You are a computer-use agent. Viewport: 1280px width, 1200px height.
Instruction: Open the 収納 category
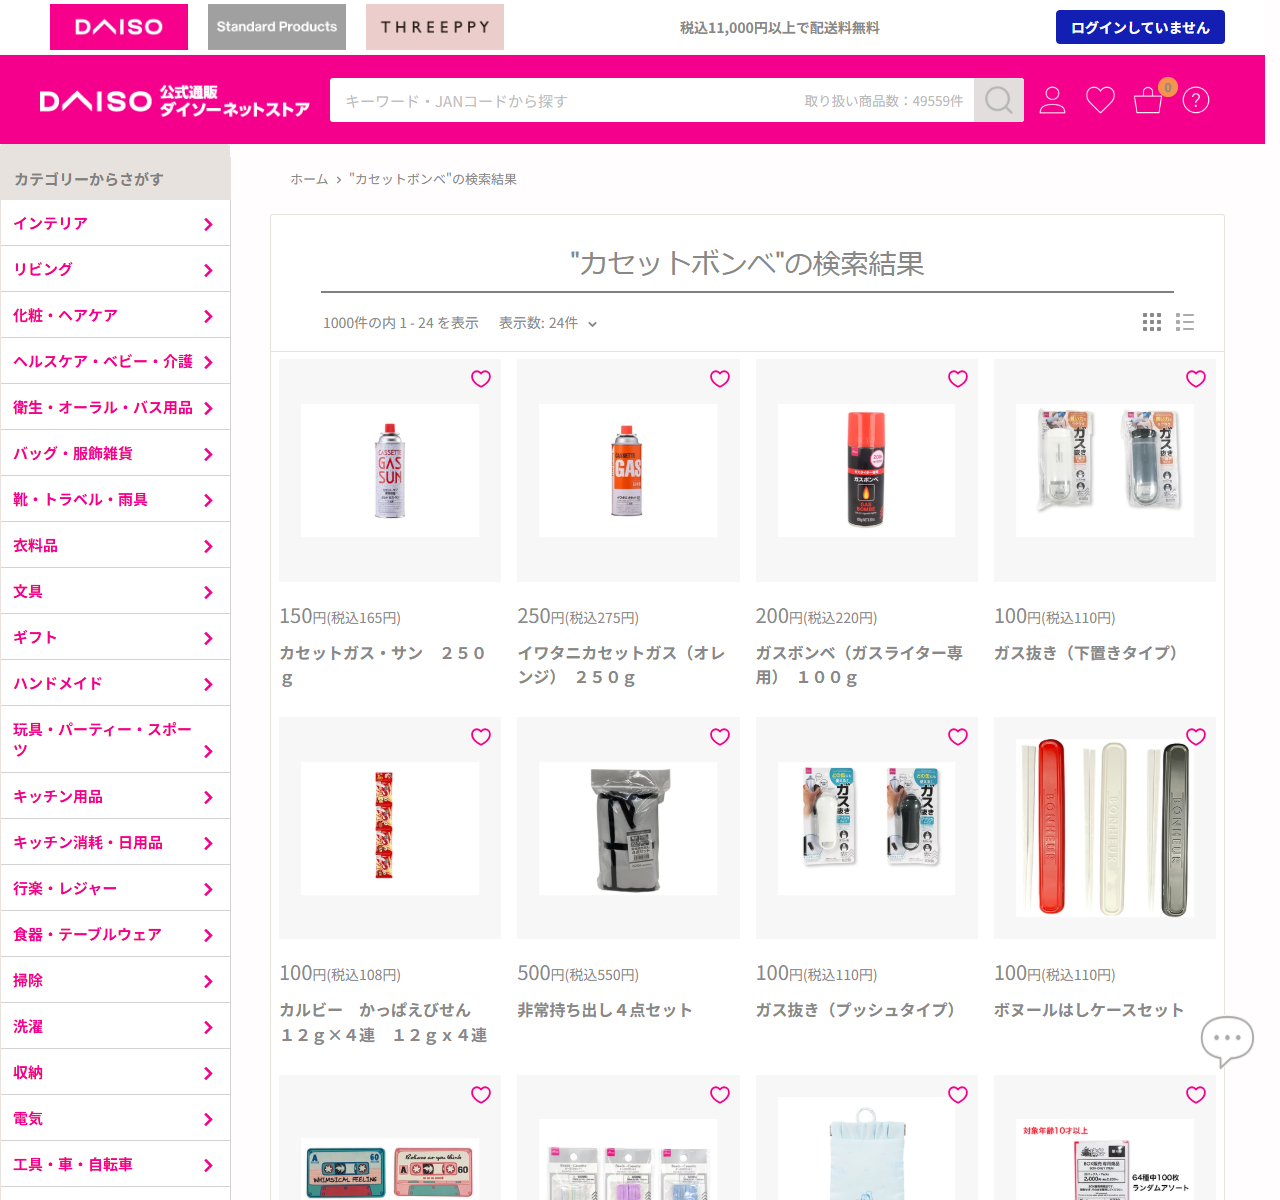(x=115, y=1072)
